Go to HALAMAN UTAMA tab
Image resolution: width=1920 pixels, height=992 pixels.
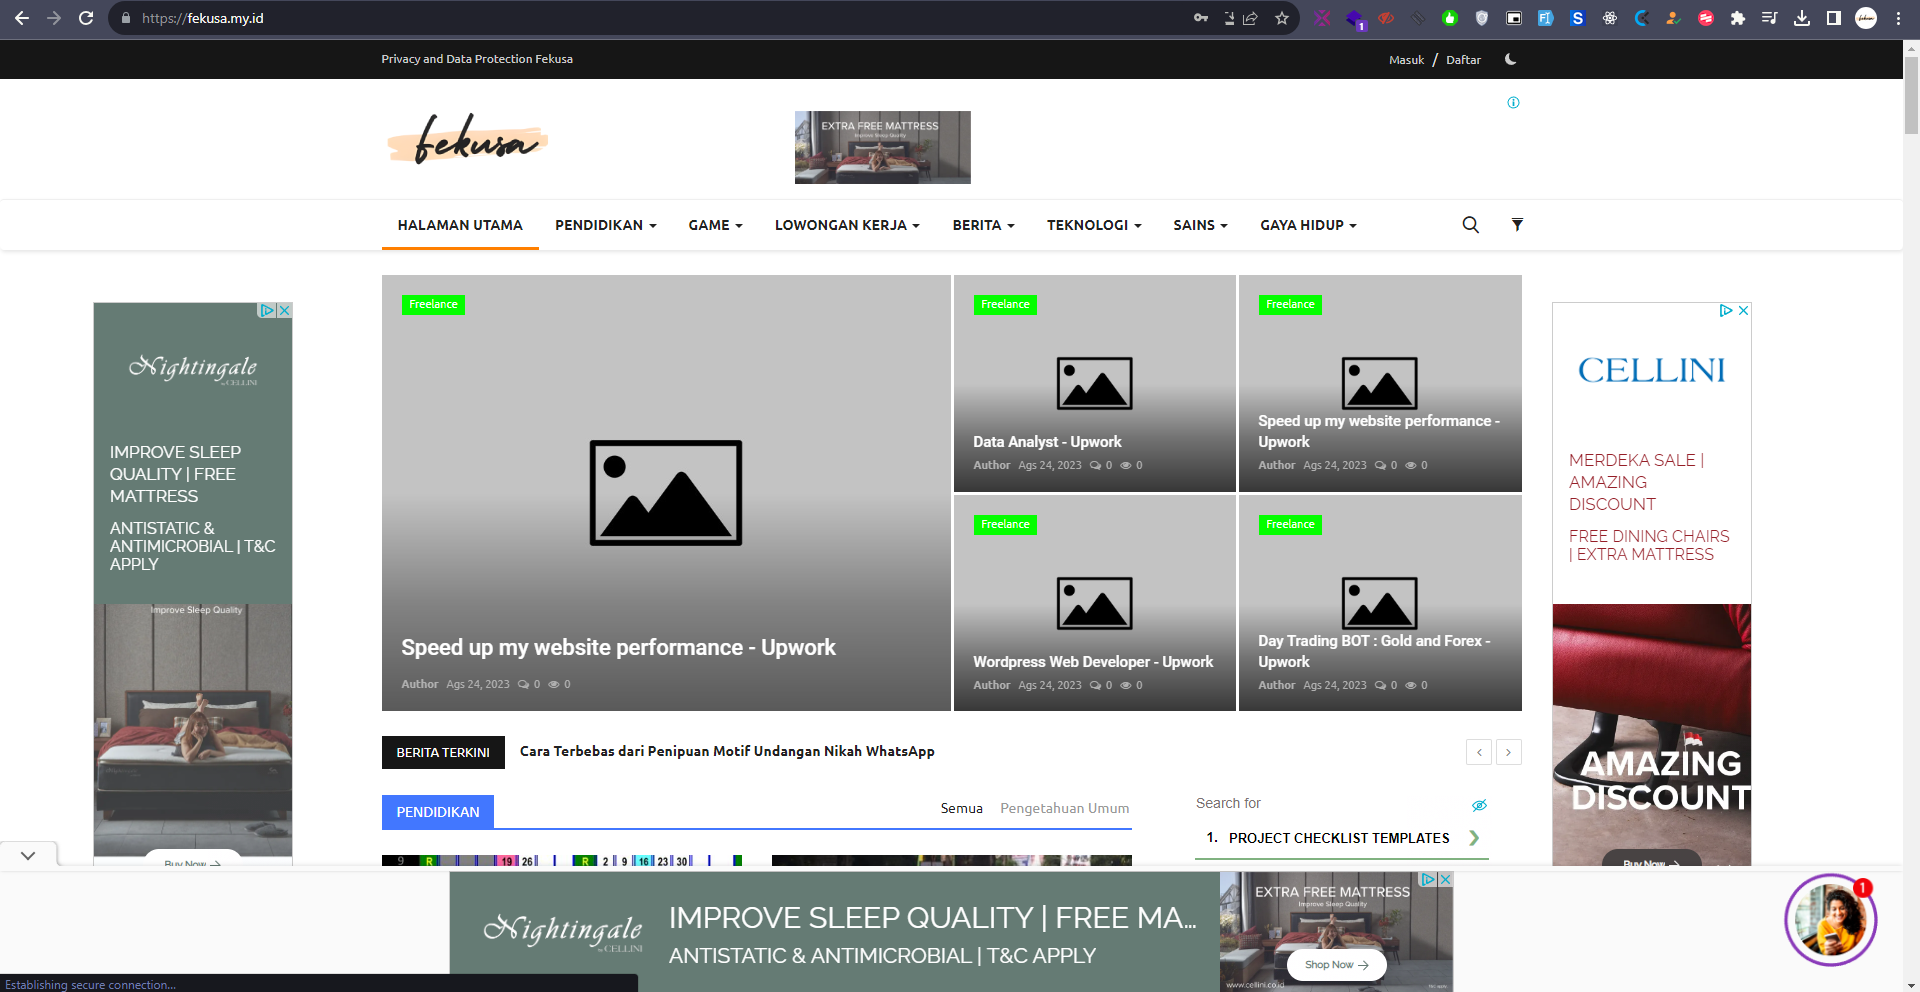pos(460,226)
